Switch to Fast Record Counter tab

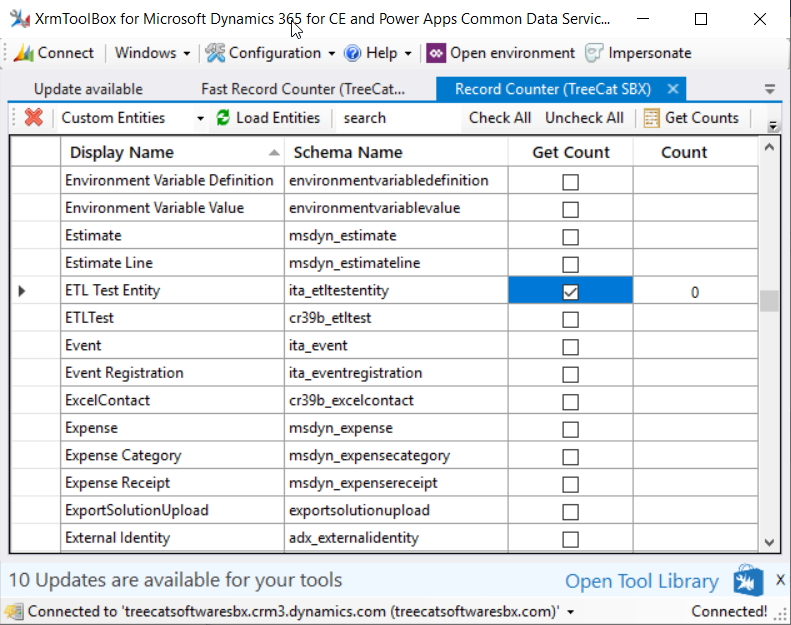(x=303, y=89)
